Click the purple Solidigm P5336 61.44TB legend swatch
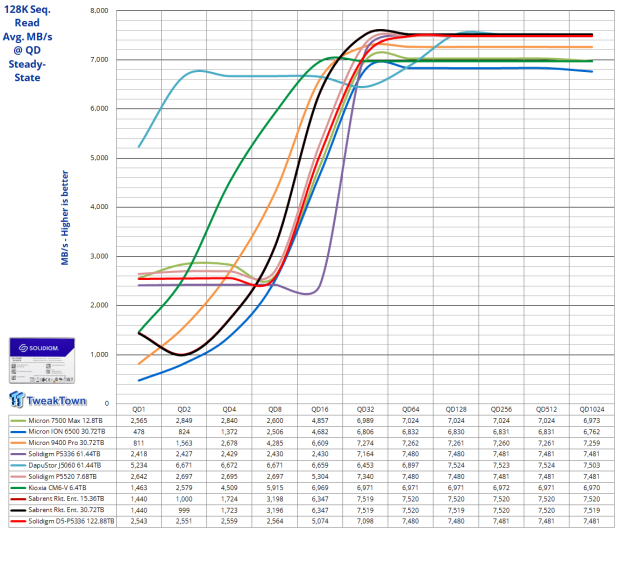 (18, 454)
